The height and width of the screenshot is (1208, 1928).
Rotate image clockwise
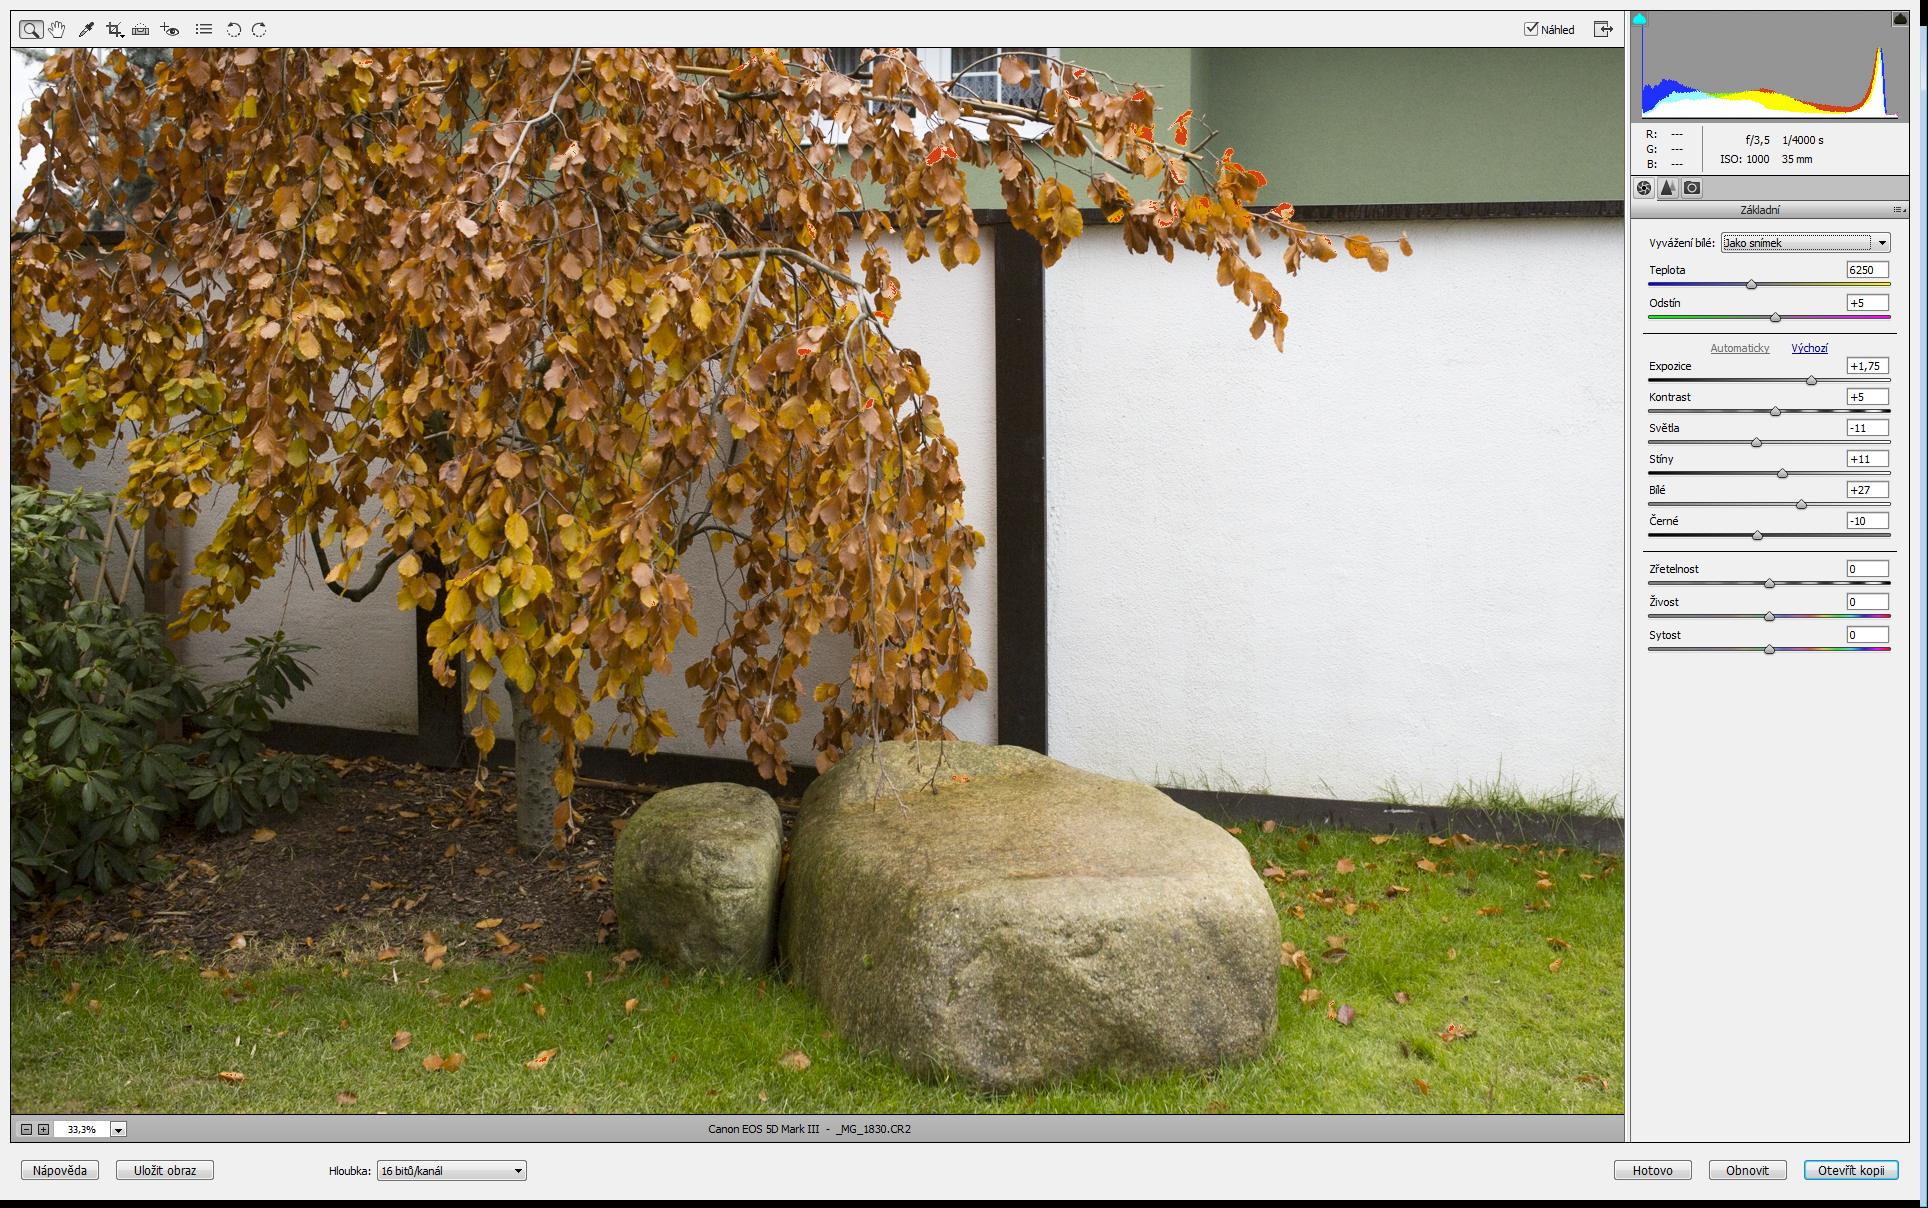[259, 29]
